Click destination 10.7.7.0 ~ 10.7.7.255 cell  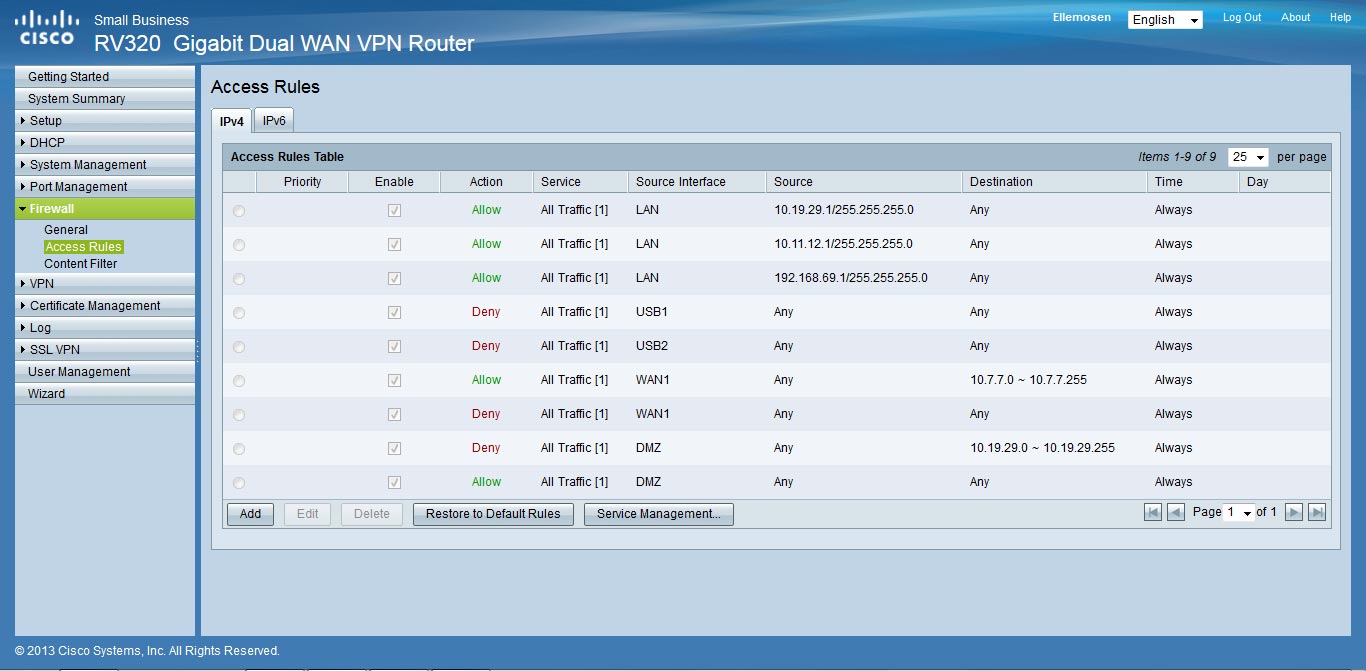[1028, 380]
